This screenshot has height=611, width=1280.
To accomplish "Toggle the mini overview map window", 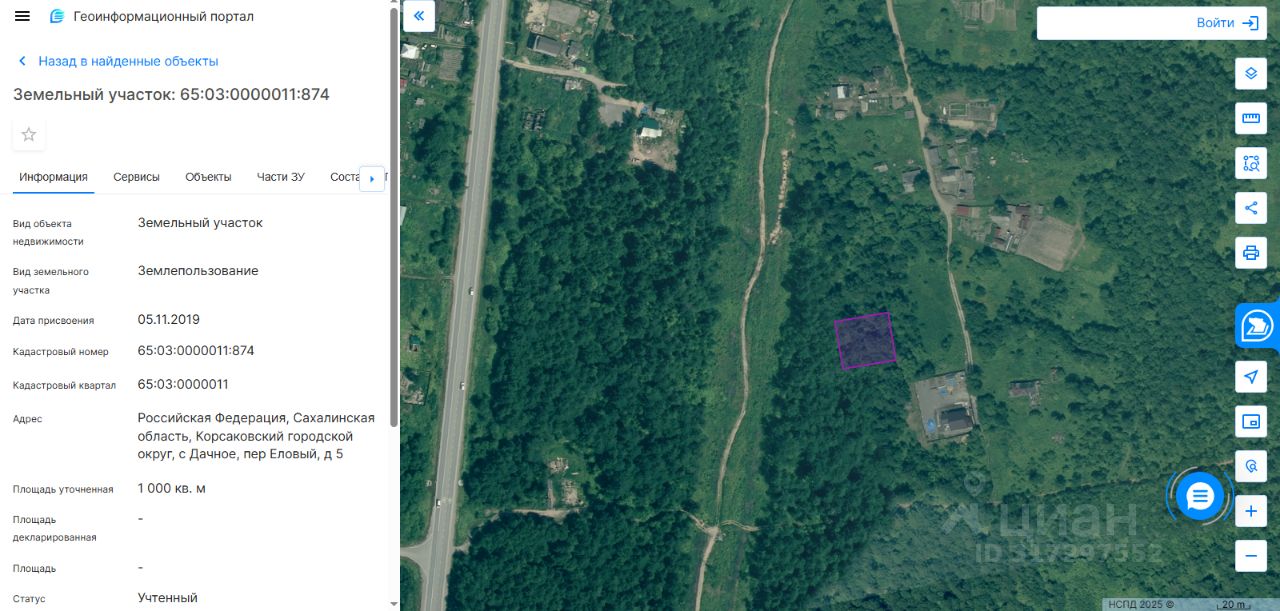I will [1250, 422].
